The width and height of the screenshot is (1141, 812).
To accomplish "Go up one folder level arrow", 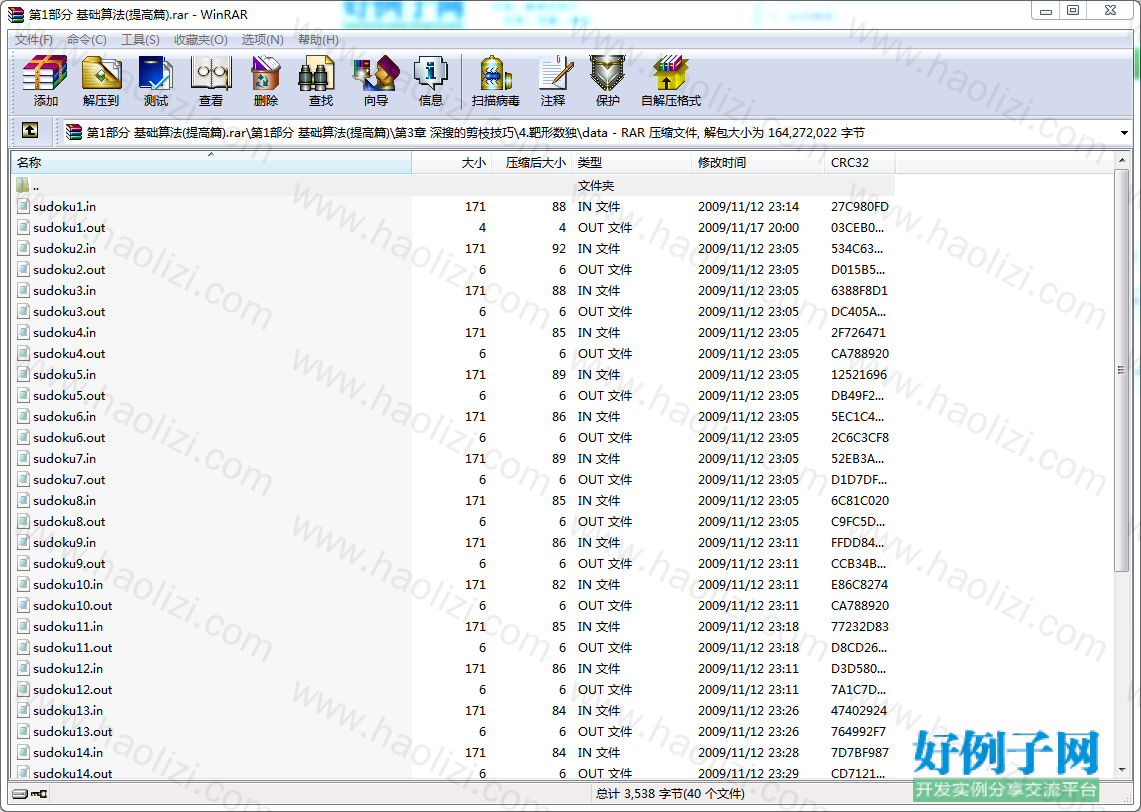I will coord(30,131).
